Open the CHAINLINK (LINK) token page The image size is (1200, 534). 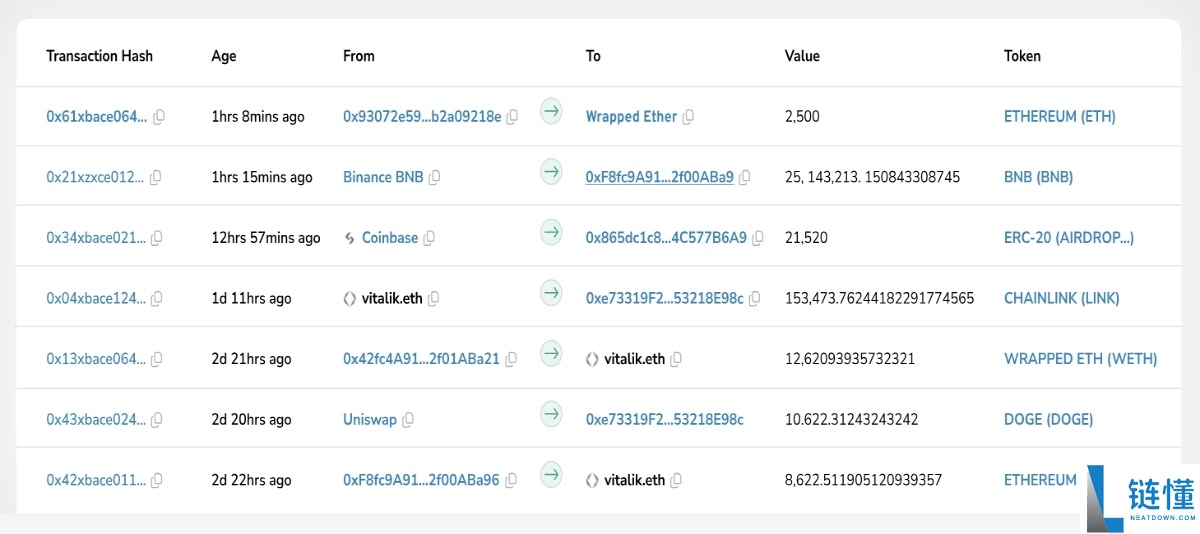click(x=1061, y=298)
